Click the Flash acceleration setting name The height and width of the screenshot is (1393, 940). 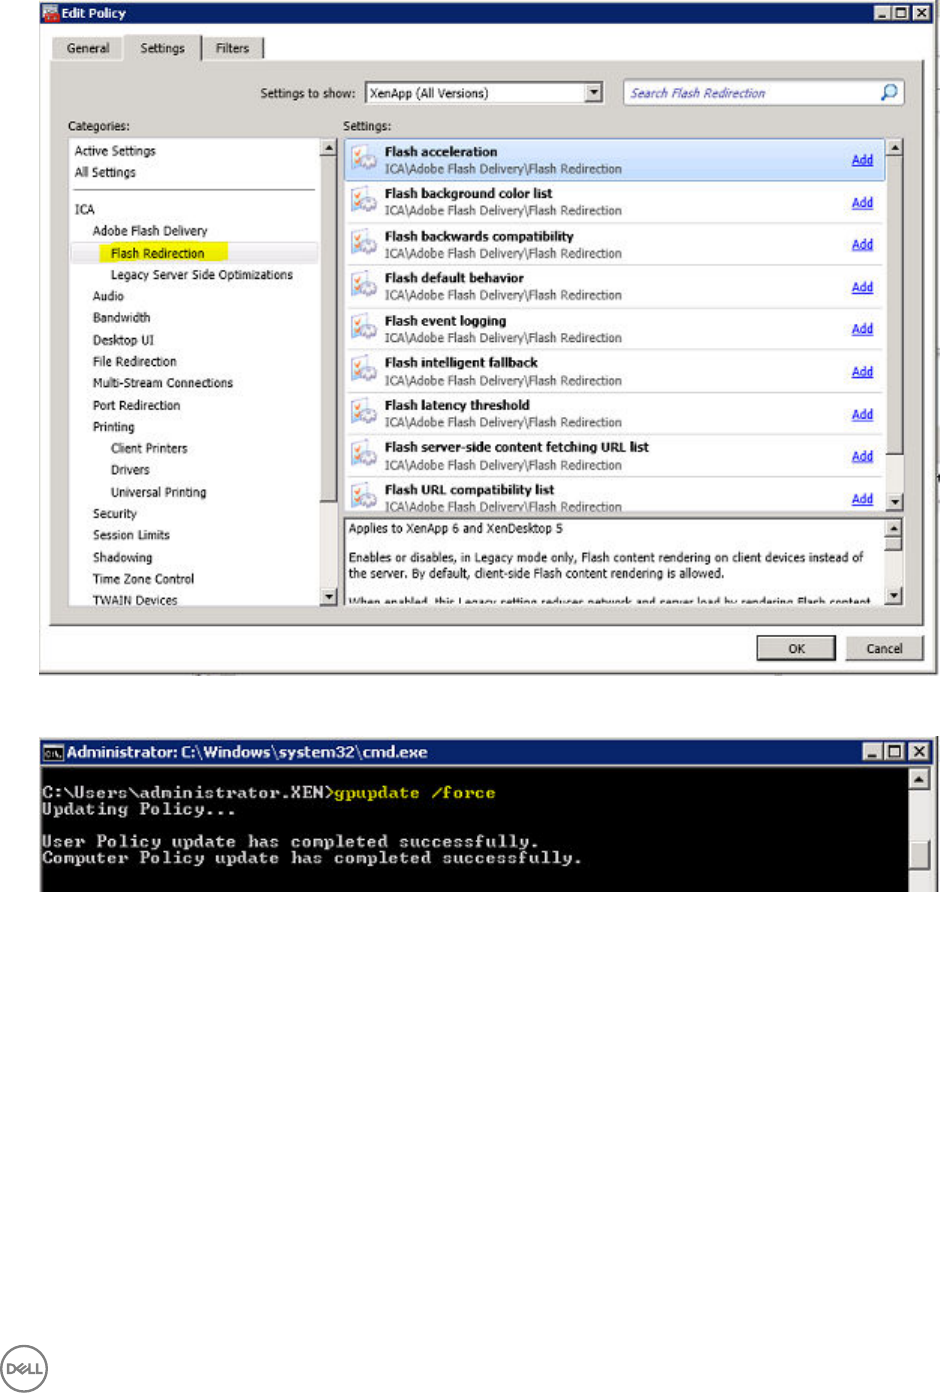tap(441, 152)
